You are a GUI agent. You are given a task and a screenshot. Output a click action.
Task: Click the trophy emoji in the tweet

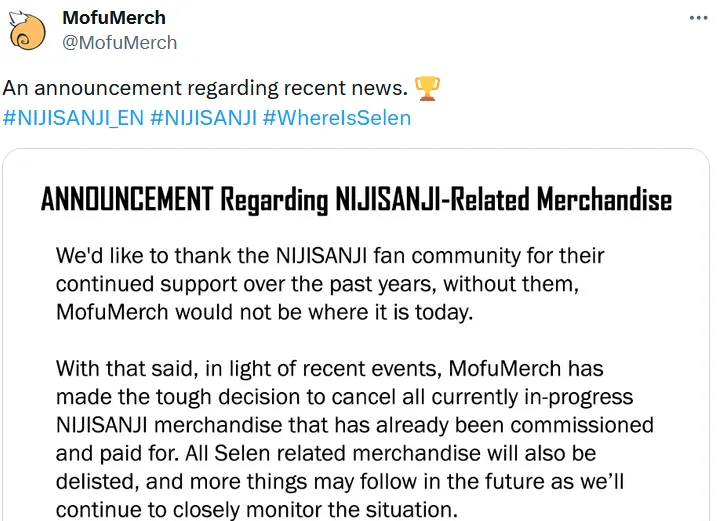(427, 88)
